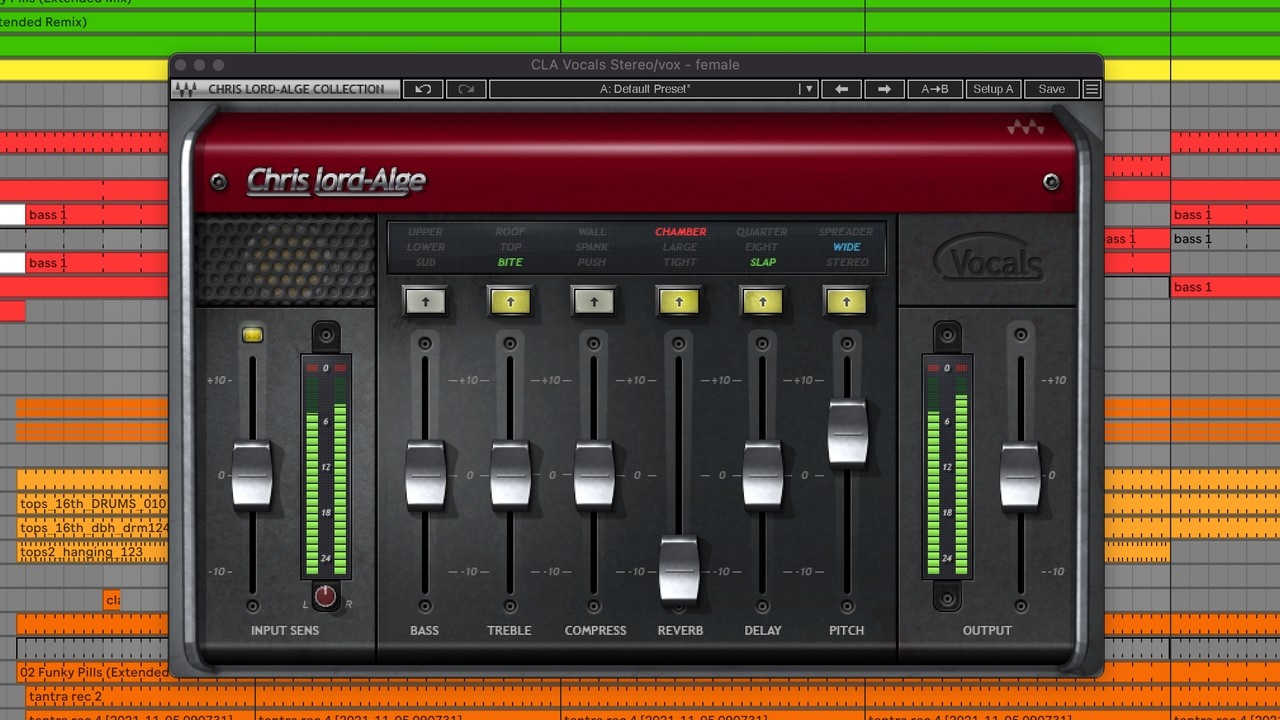Screen dimensions: 1280x720
Task: Click the dim 'SUB' bass mode label
Action: pos(425,262)
